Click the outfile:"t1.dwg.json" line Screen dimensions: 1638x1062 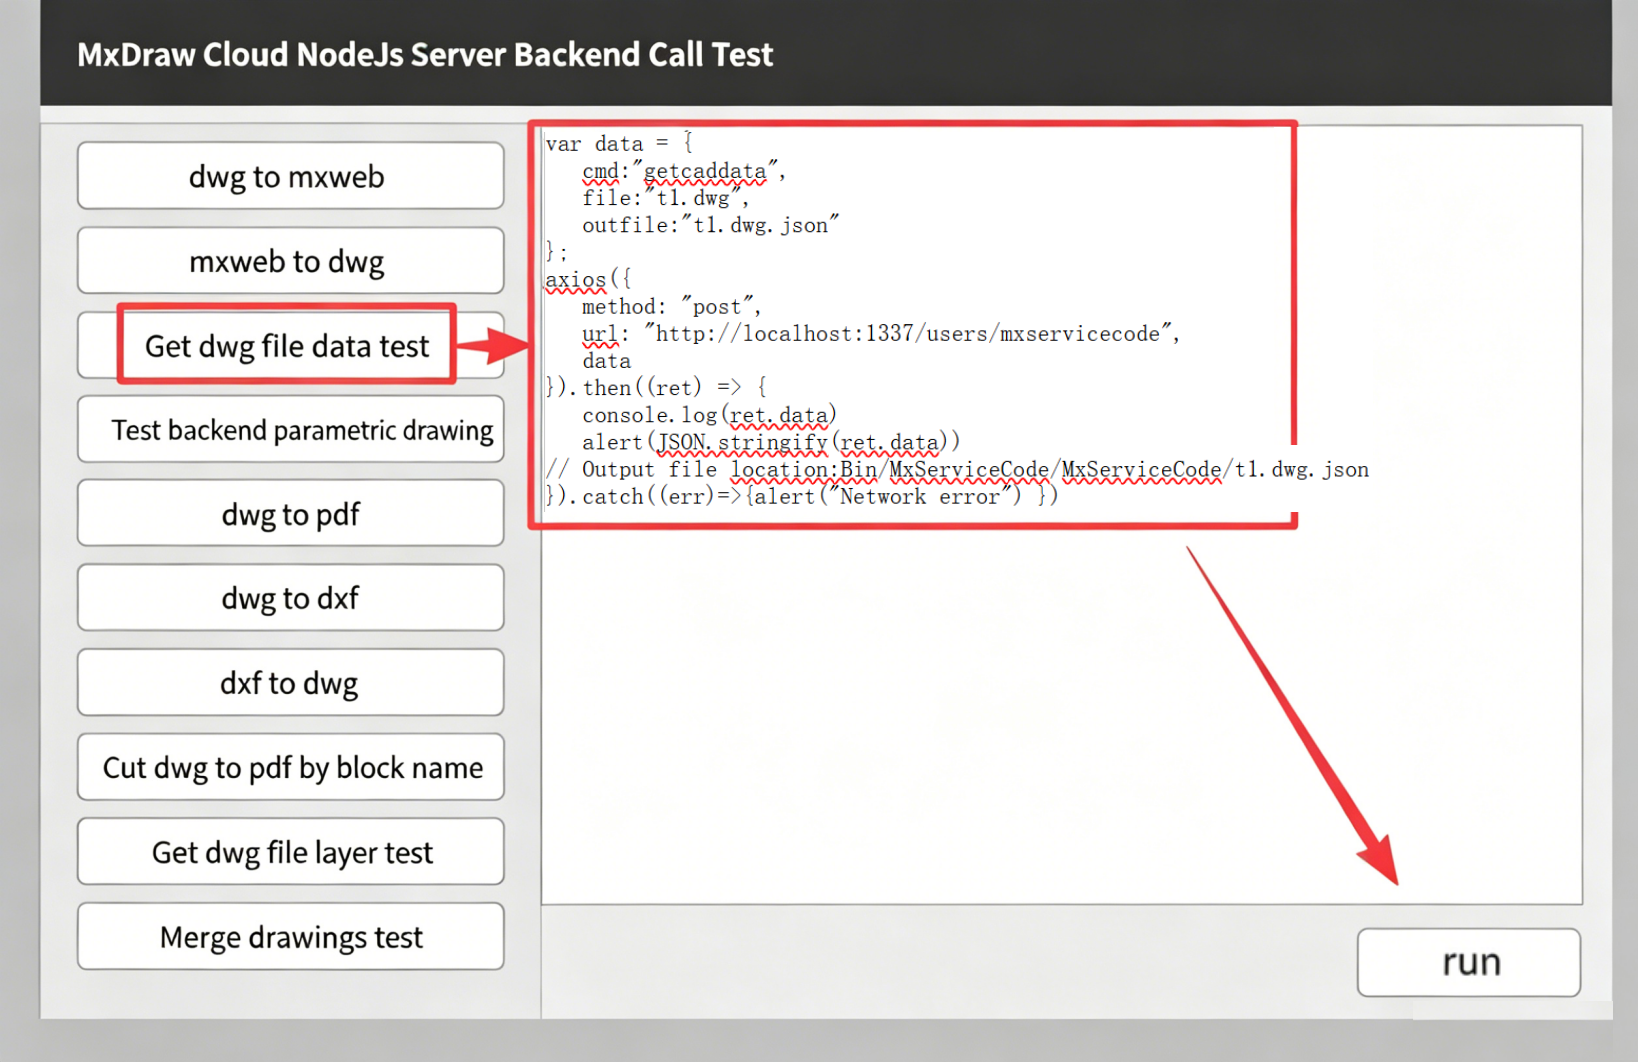[x=710, y=225]
